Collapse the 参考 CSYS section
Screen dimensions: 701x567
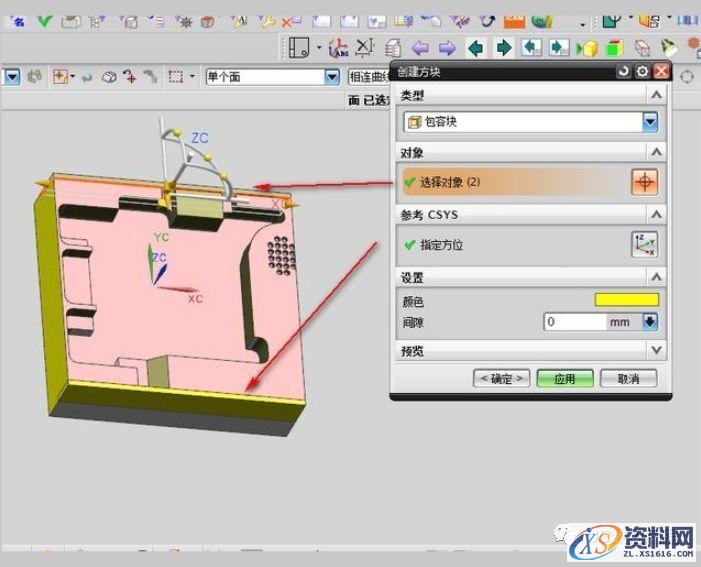[x=656, y=214]
